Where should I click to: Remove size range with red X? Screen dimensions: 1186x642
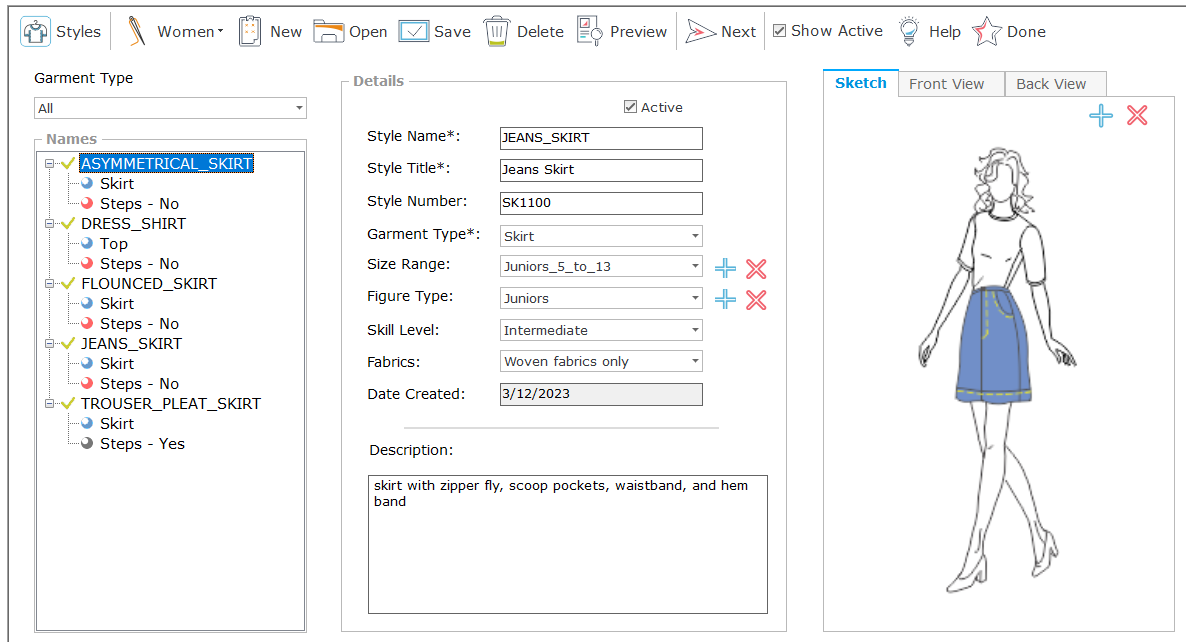click(x=756, y=268)
